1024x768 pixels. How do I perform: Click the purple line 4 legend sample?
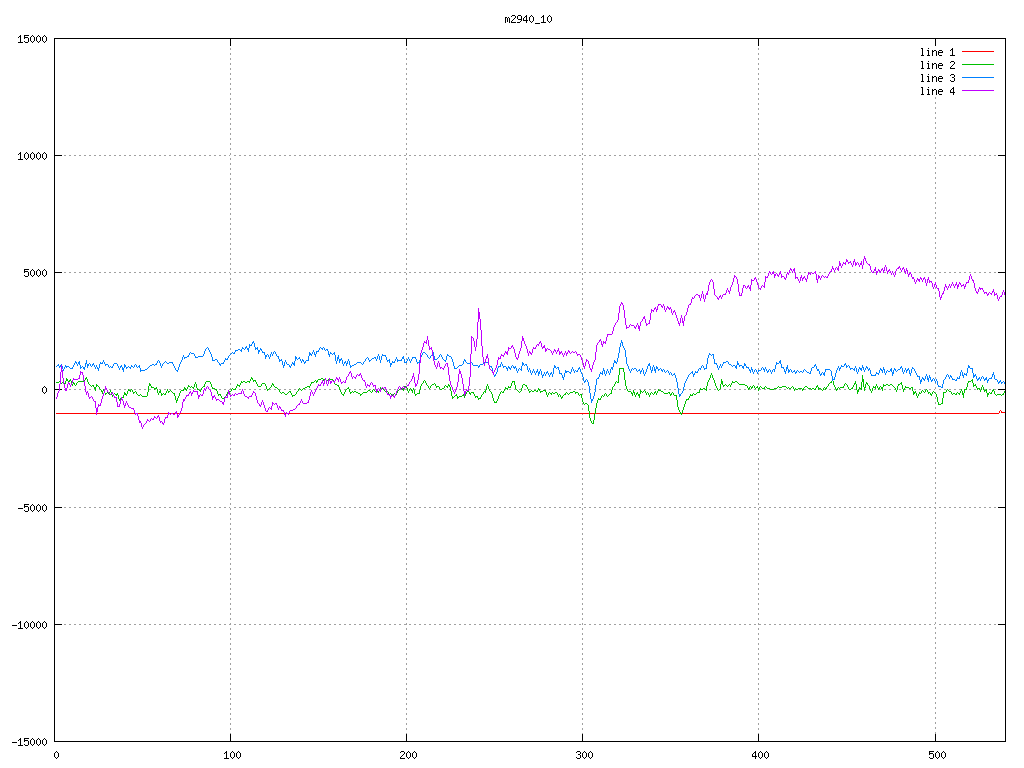tap(980, 91)
